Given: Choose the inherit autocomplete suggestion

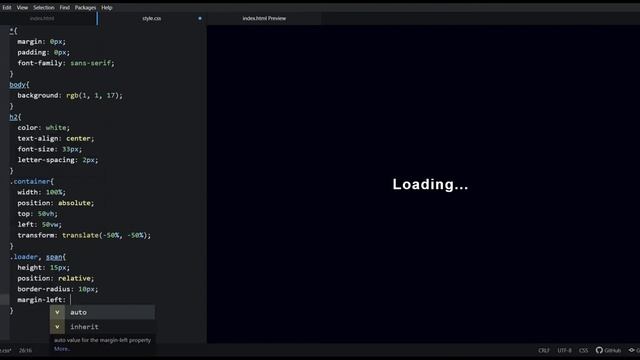Looking at the screenshot, I should [102, 327].
